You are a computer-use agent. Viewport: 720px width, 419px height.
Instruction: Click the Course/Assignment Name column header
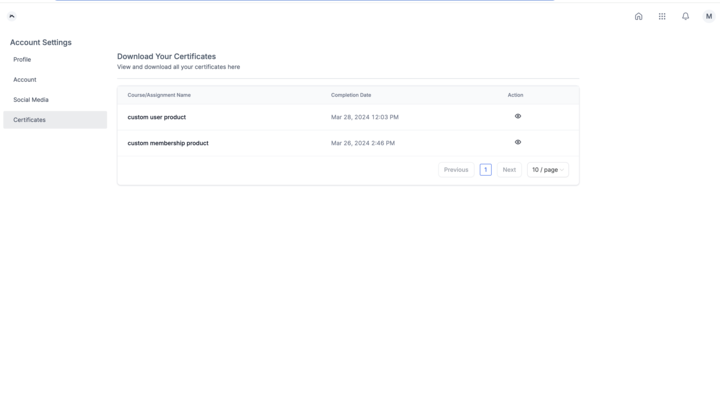click(159, 95)
